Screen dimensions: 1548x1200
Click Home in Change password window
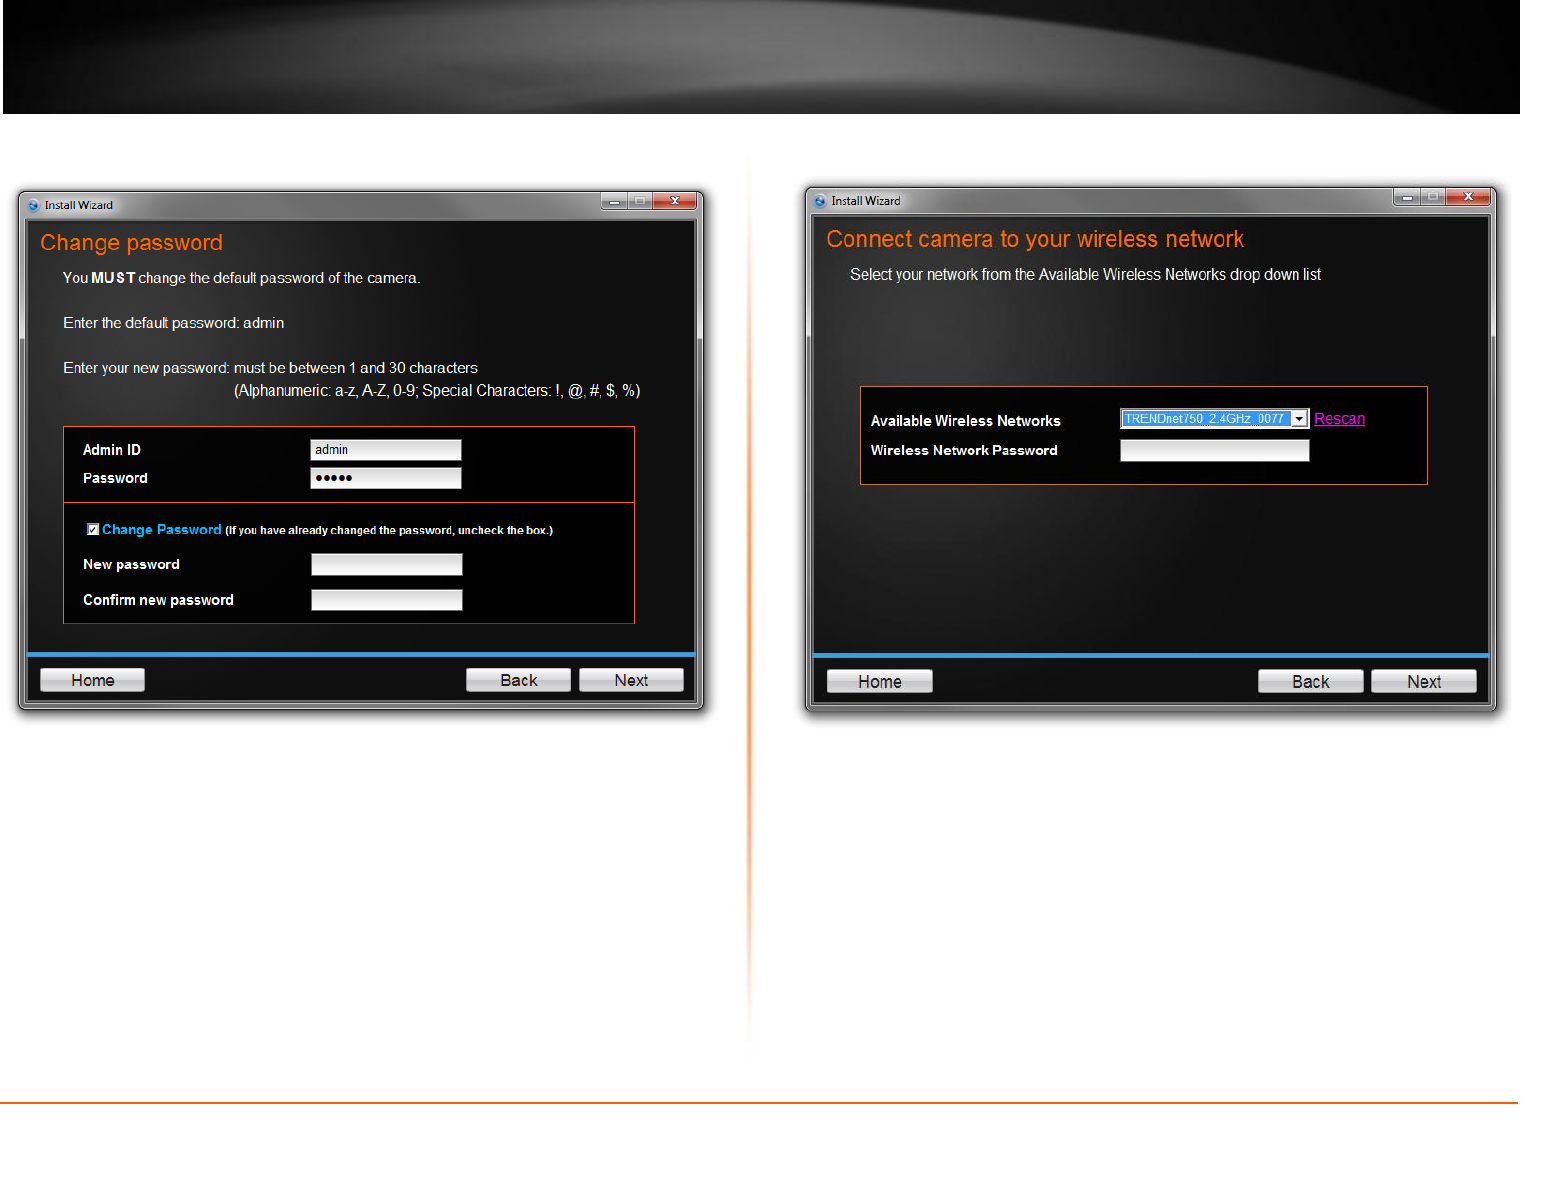(x=93, y=680)
